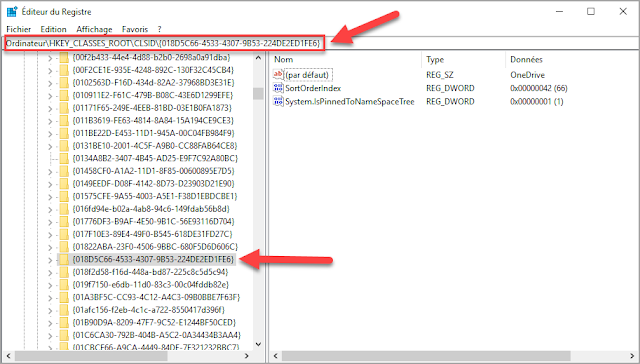Click folder icon of {0149EEDF-D08F-4142-8D73-D23903D21E90}
The width and height of the screenshot is (640, 364).
tap(64, 184)
